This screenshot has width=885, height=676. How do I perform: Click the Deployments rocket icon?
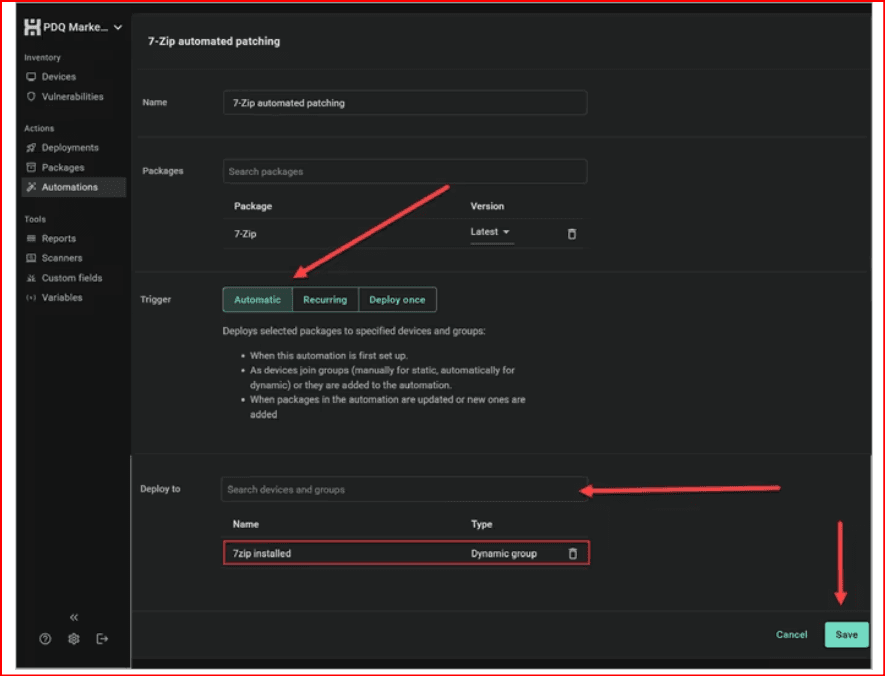(x=31, y=148)
